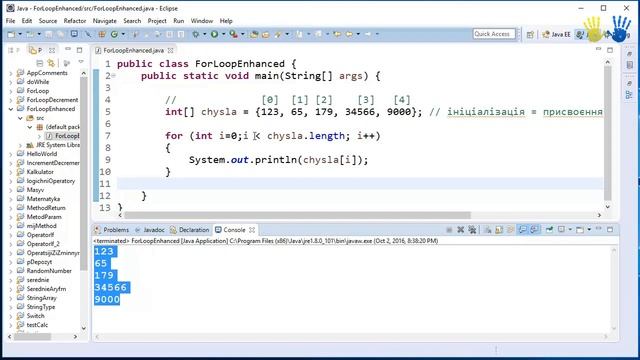Image resolution: width=640 pixels, height=360 pixels.
Task: Close the Console view tab
Action: point(252,230)
